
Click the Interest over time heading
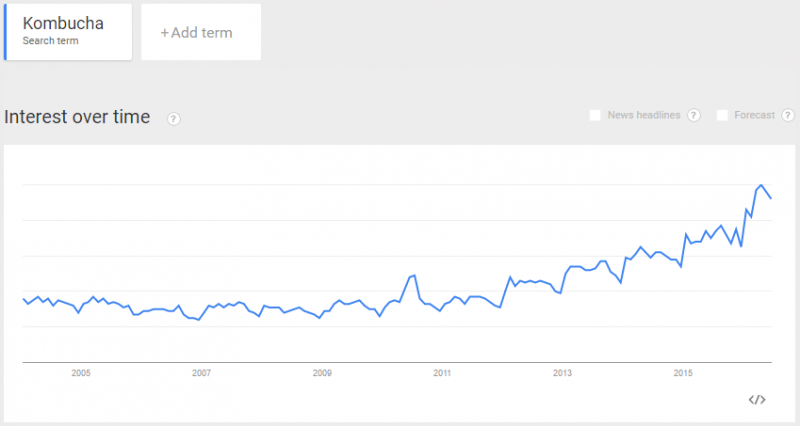pos(77,118)
